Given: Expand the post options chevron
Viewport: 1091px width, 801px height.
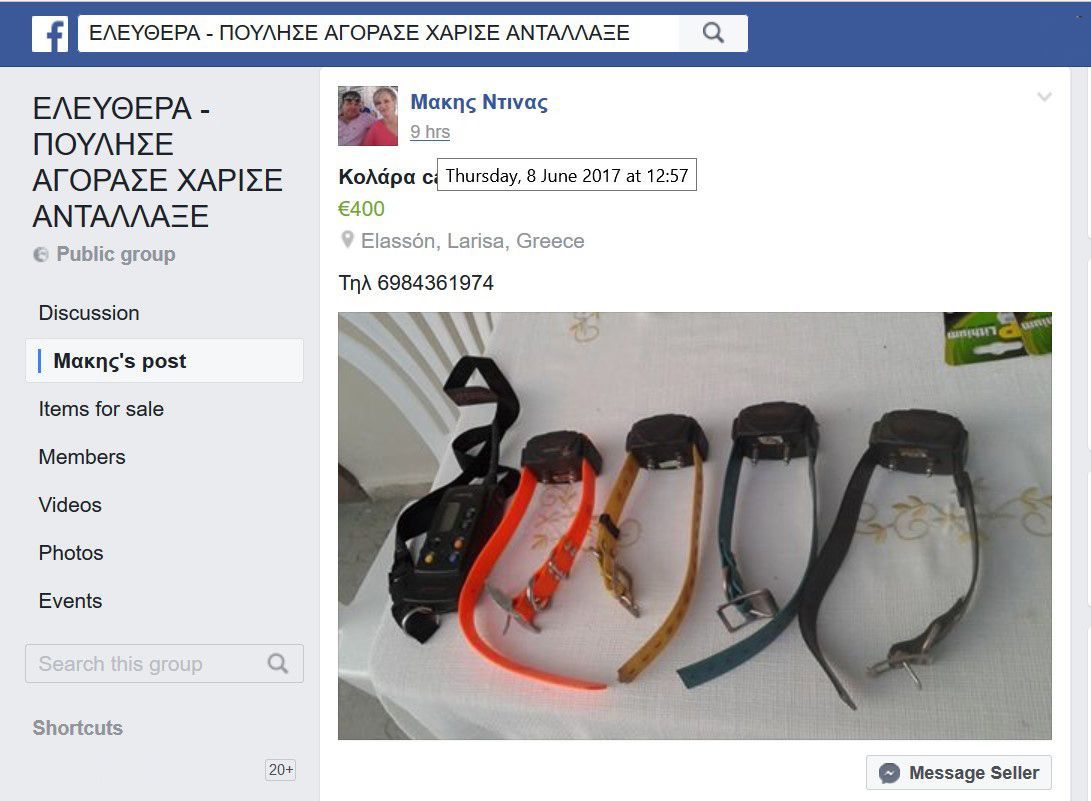Looking at the screenshot, I should [1044, 97].
